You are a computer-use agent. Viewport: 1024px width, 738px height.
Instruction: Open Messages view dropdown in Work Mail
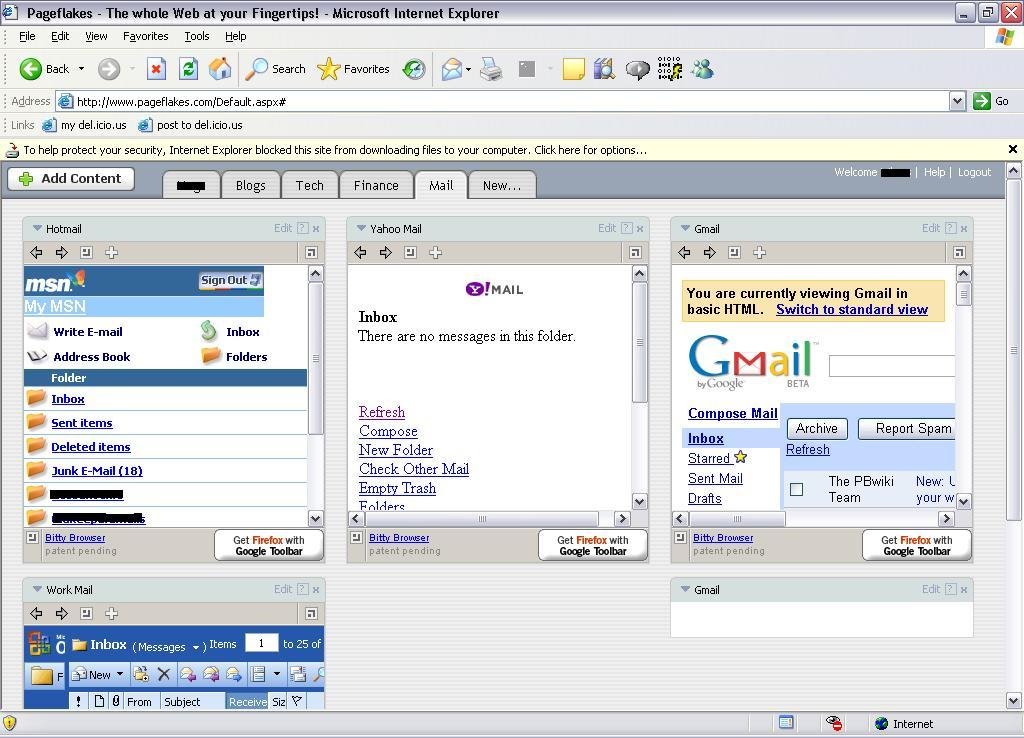pyautogui.click(x=195, y=647)
